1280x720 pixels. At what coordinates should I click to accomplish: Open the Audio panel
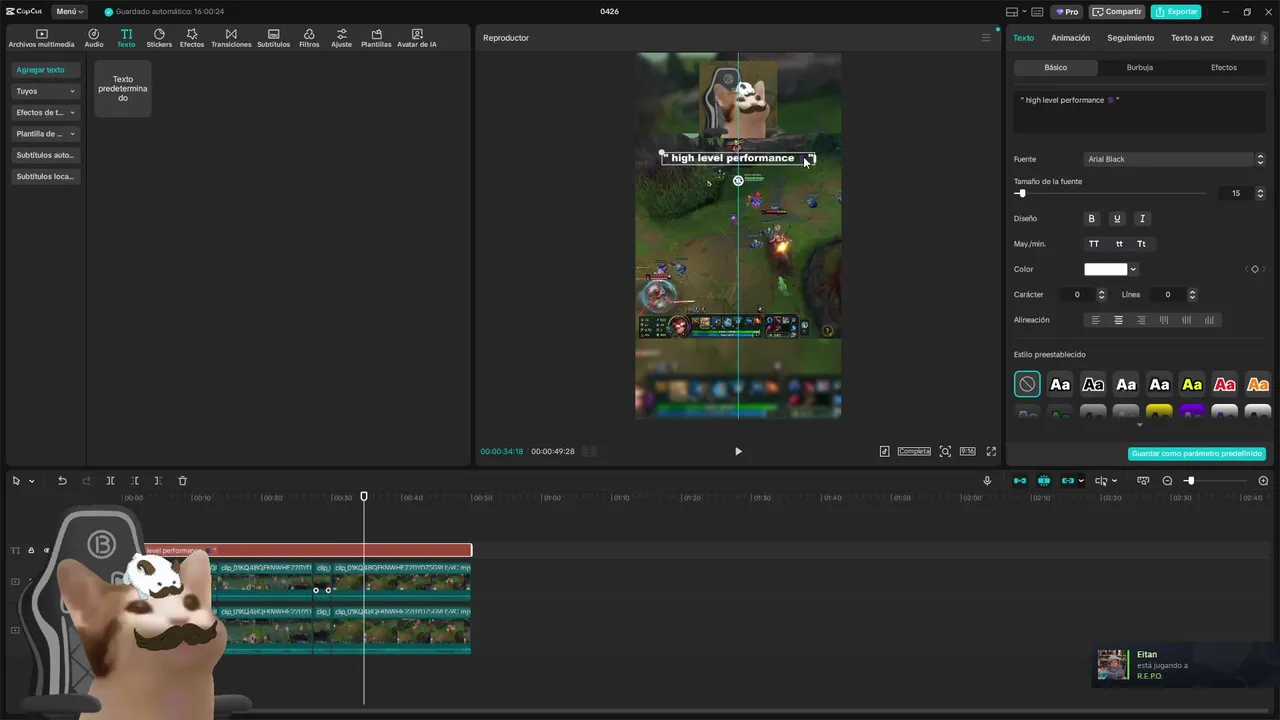point(94,39)
